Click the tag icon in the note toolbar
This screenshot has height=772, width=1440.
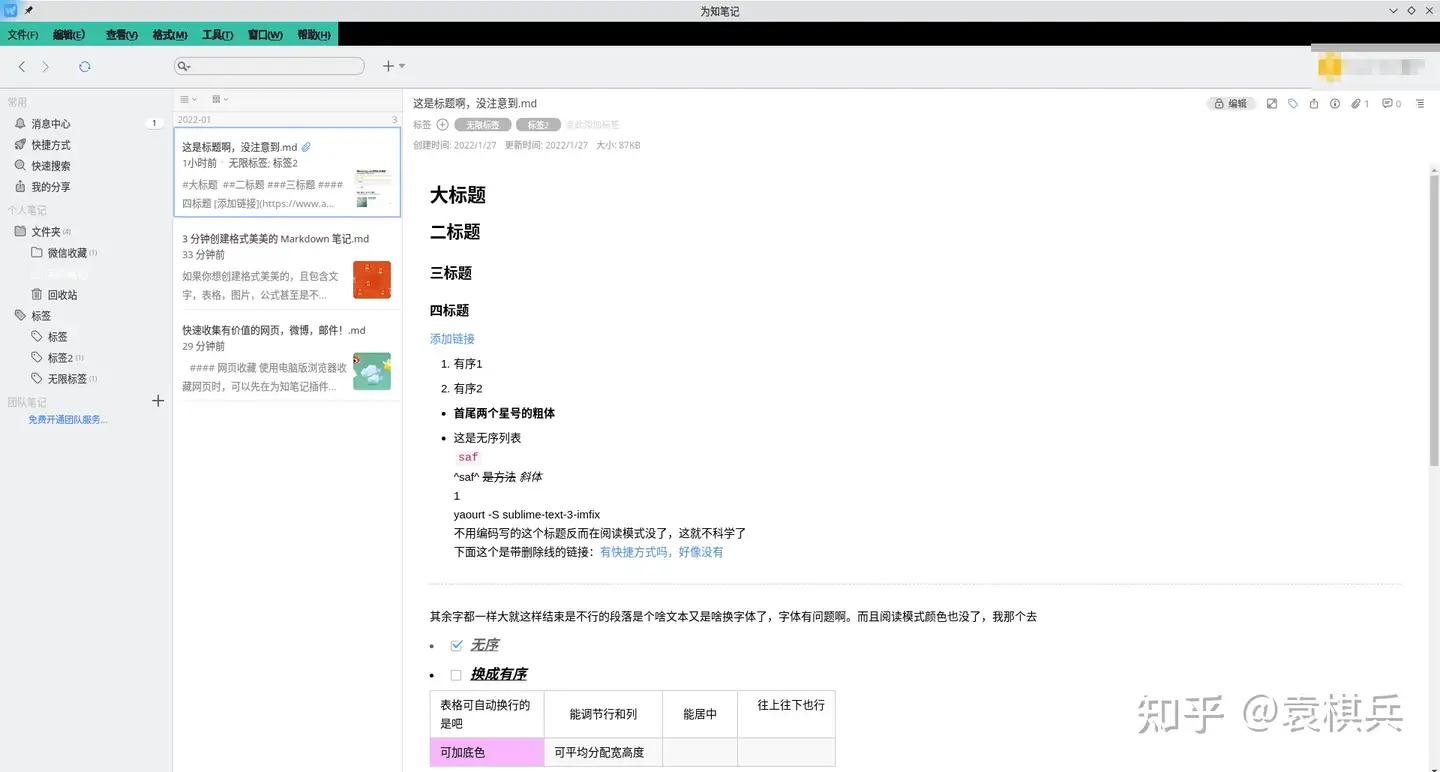click(1293, 104)
